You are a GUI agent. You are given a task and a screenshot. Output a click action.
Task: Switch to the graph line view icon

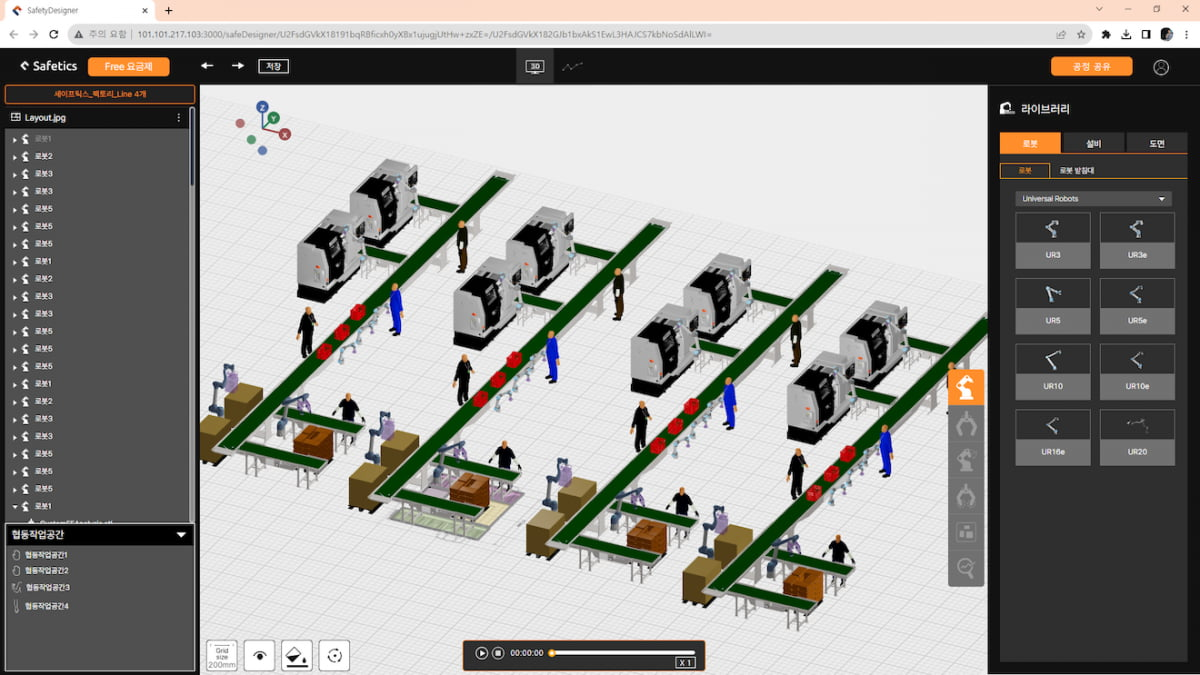pyautogui.click(x=571, y=67)
